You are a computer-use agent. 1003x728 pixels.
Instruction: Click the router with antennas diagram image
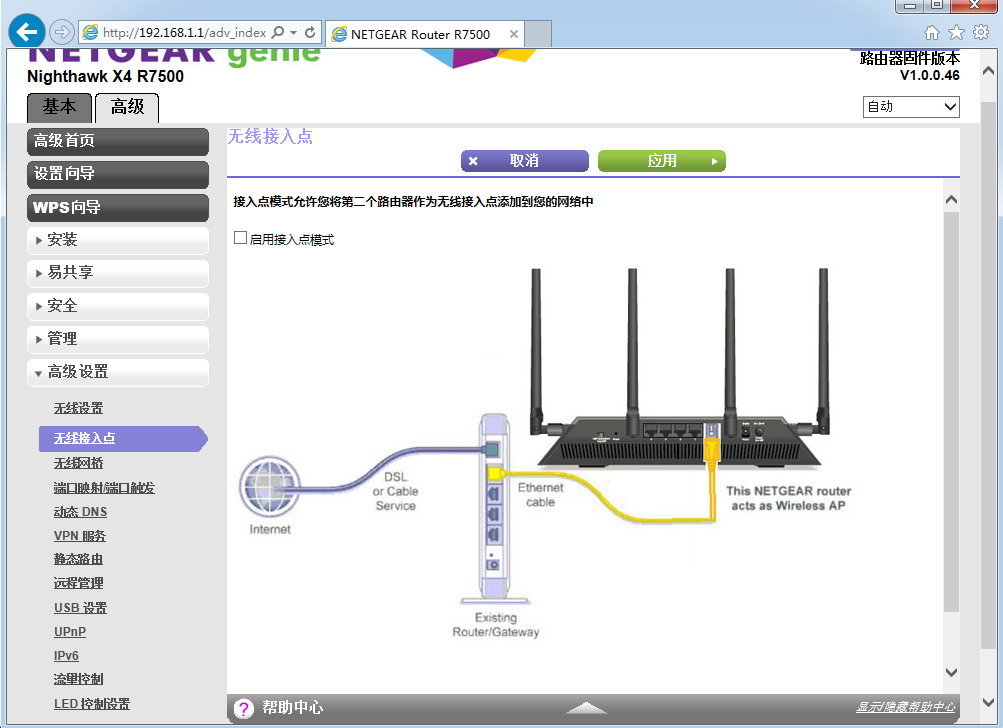point(679,369)
